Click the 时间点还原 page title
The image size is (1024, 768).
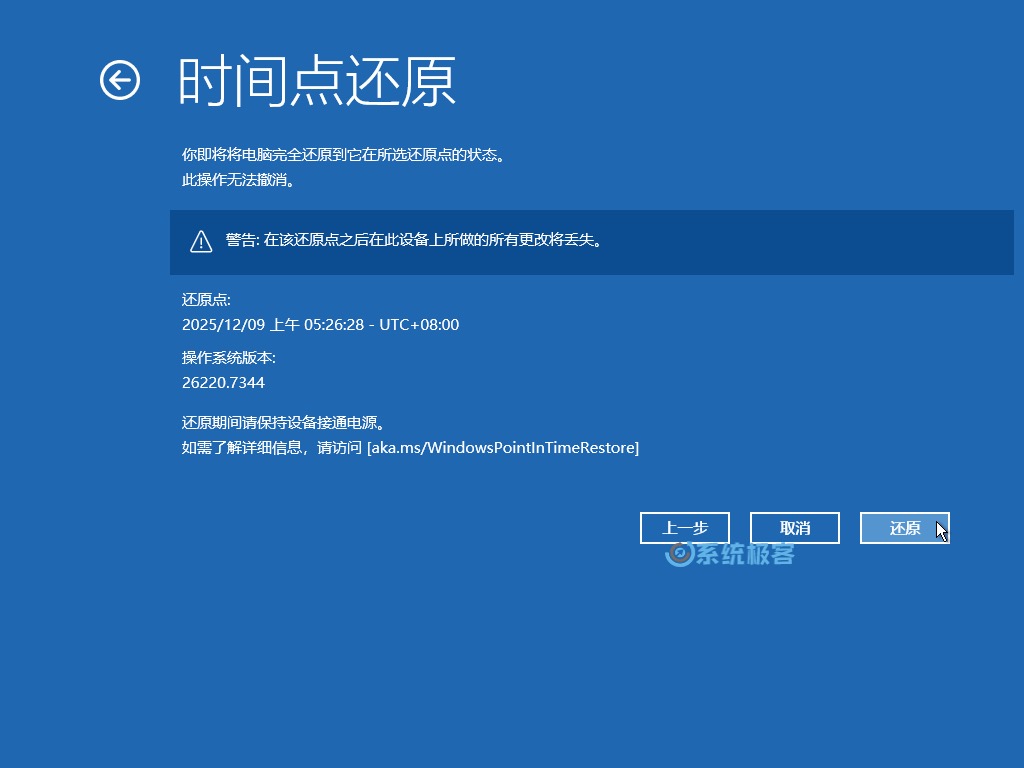pyautogui.click(x=317, y=80)
